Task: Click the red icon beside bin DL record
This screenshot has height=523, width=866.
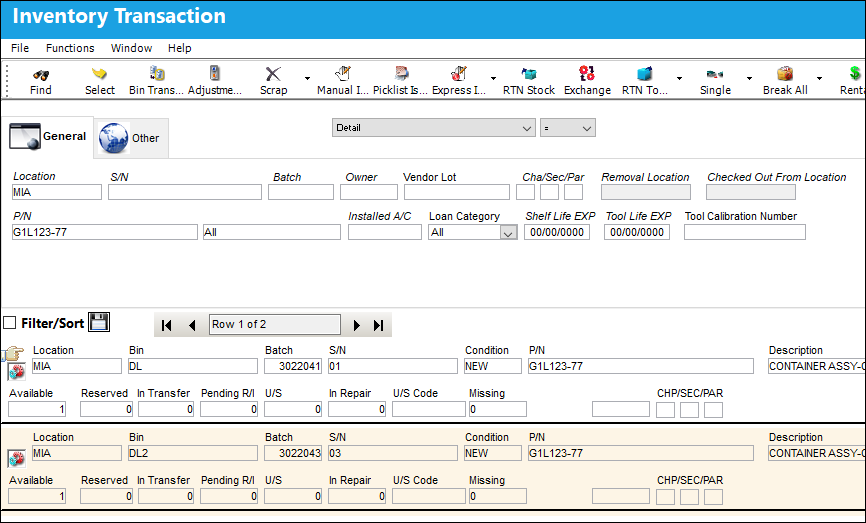Action: click(17, 371)
